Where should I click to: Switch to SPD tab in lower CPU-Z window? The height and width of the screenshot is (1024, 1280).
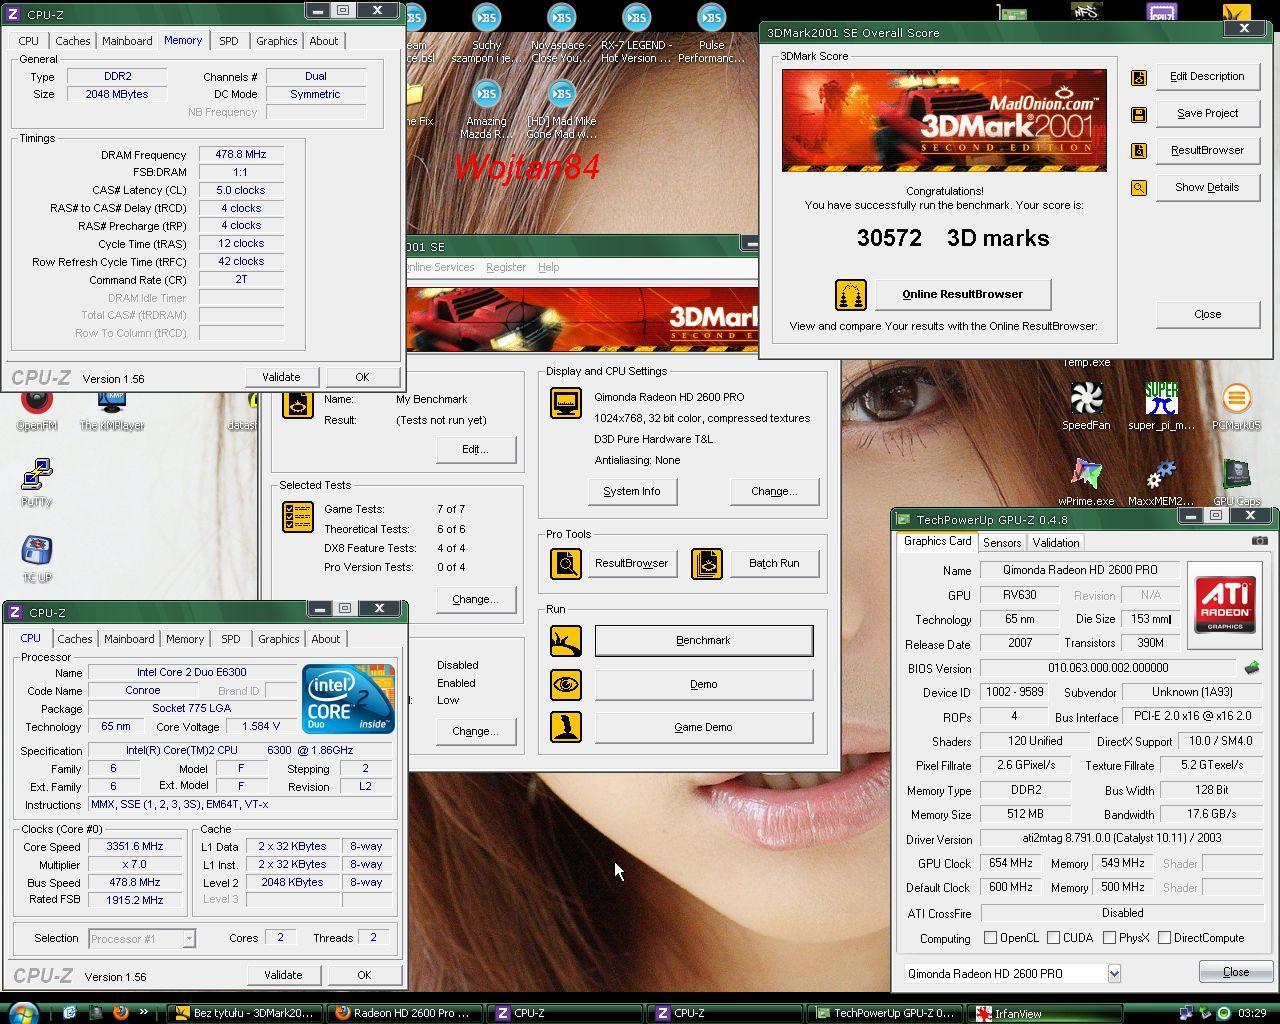(x=231, y=639)
